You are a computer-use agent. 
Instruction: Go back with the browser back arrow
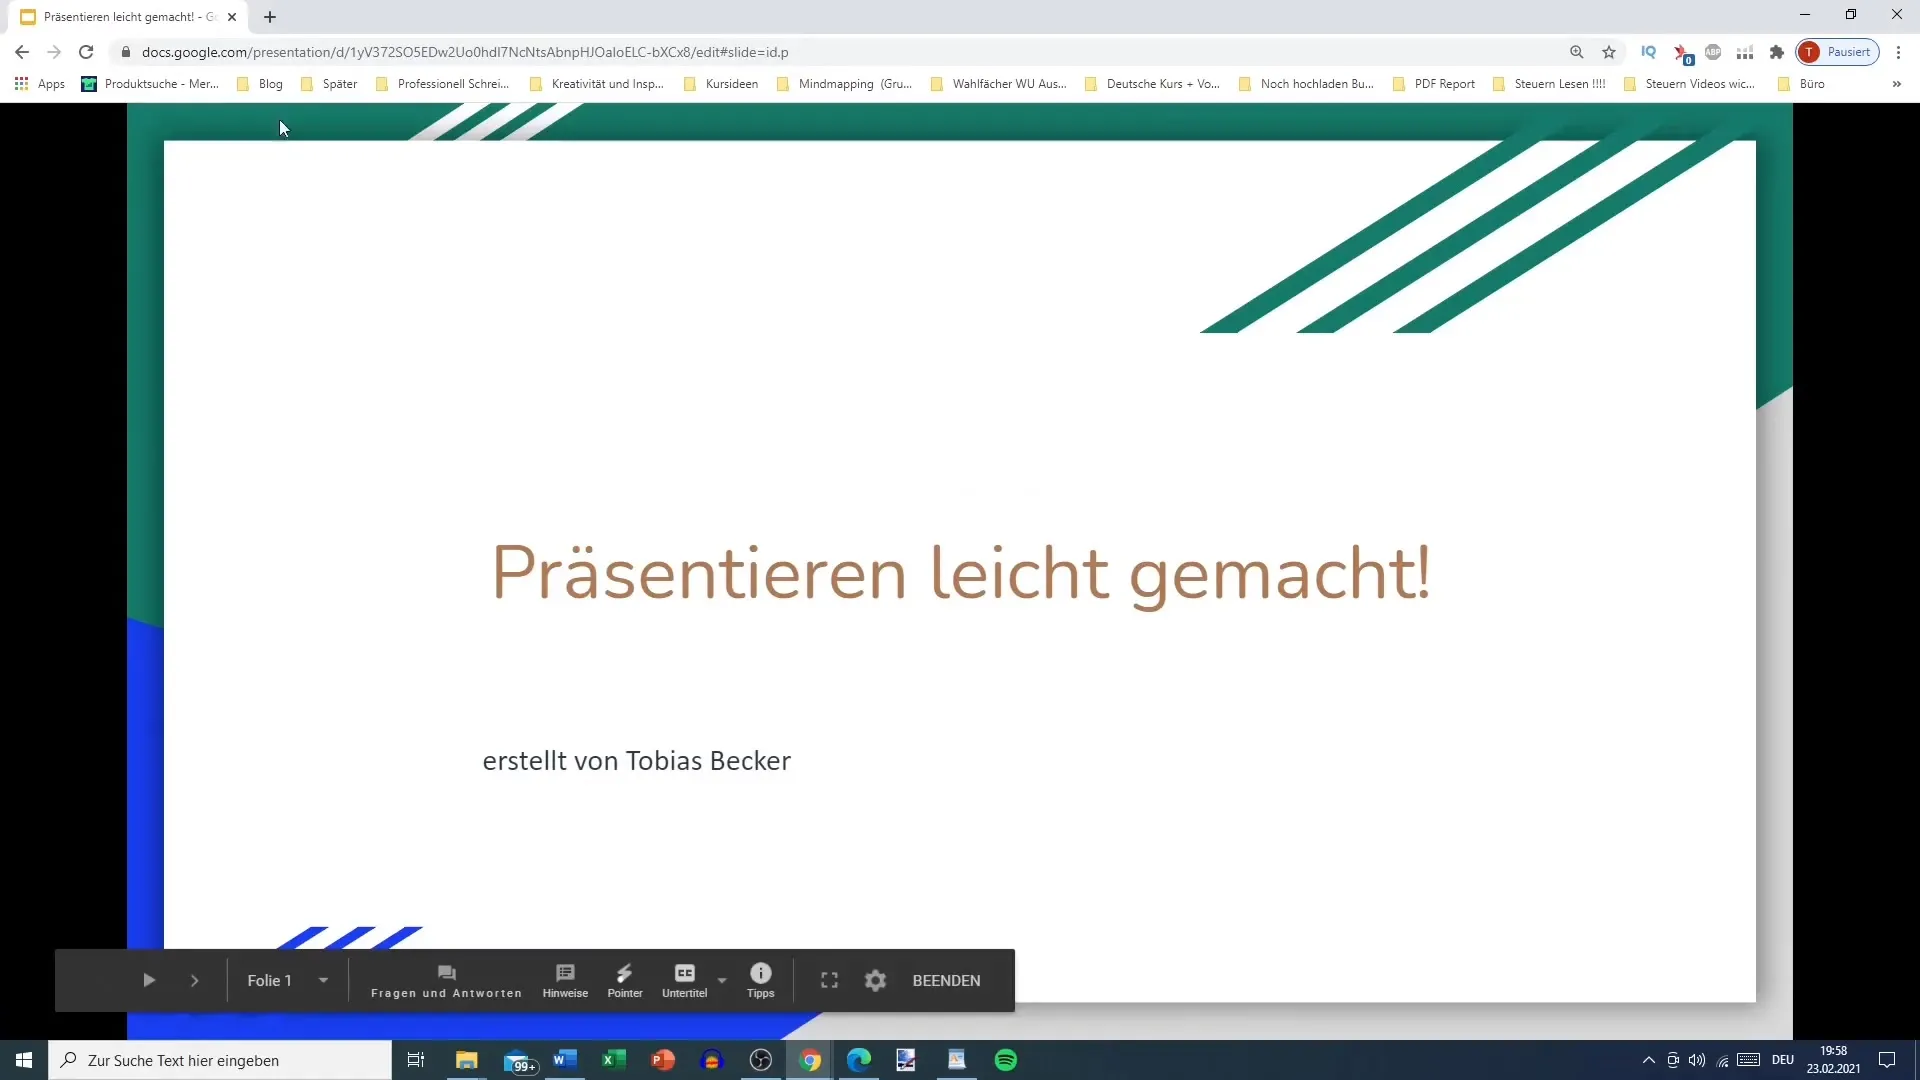(22, 52)
